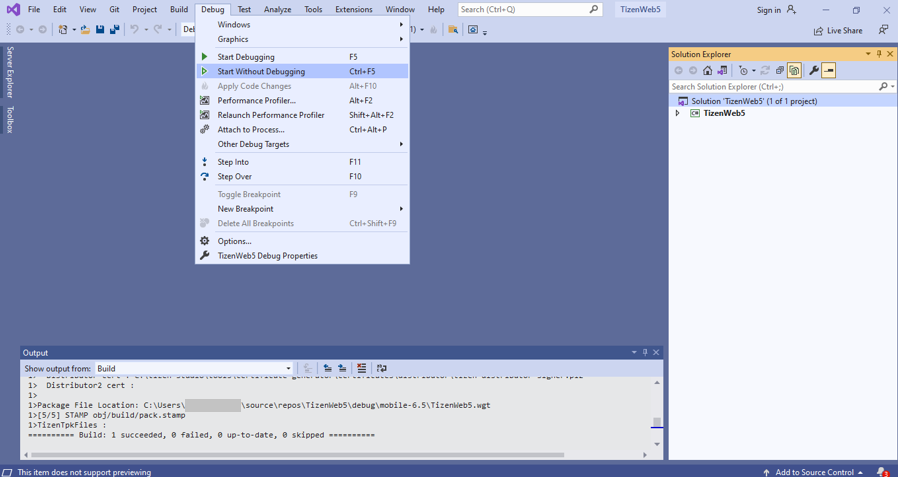Click Collapse All icon in Solution Explorer
This screenshot has height=477, width=898.
(x=780, y=71)
